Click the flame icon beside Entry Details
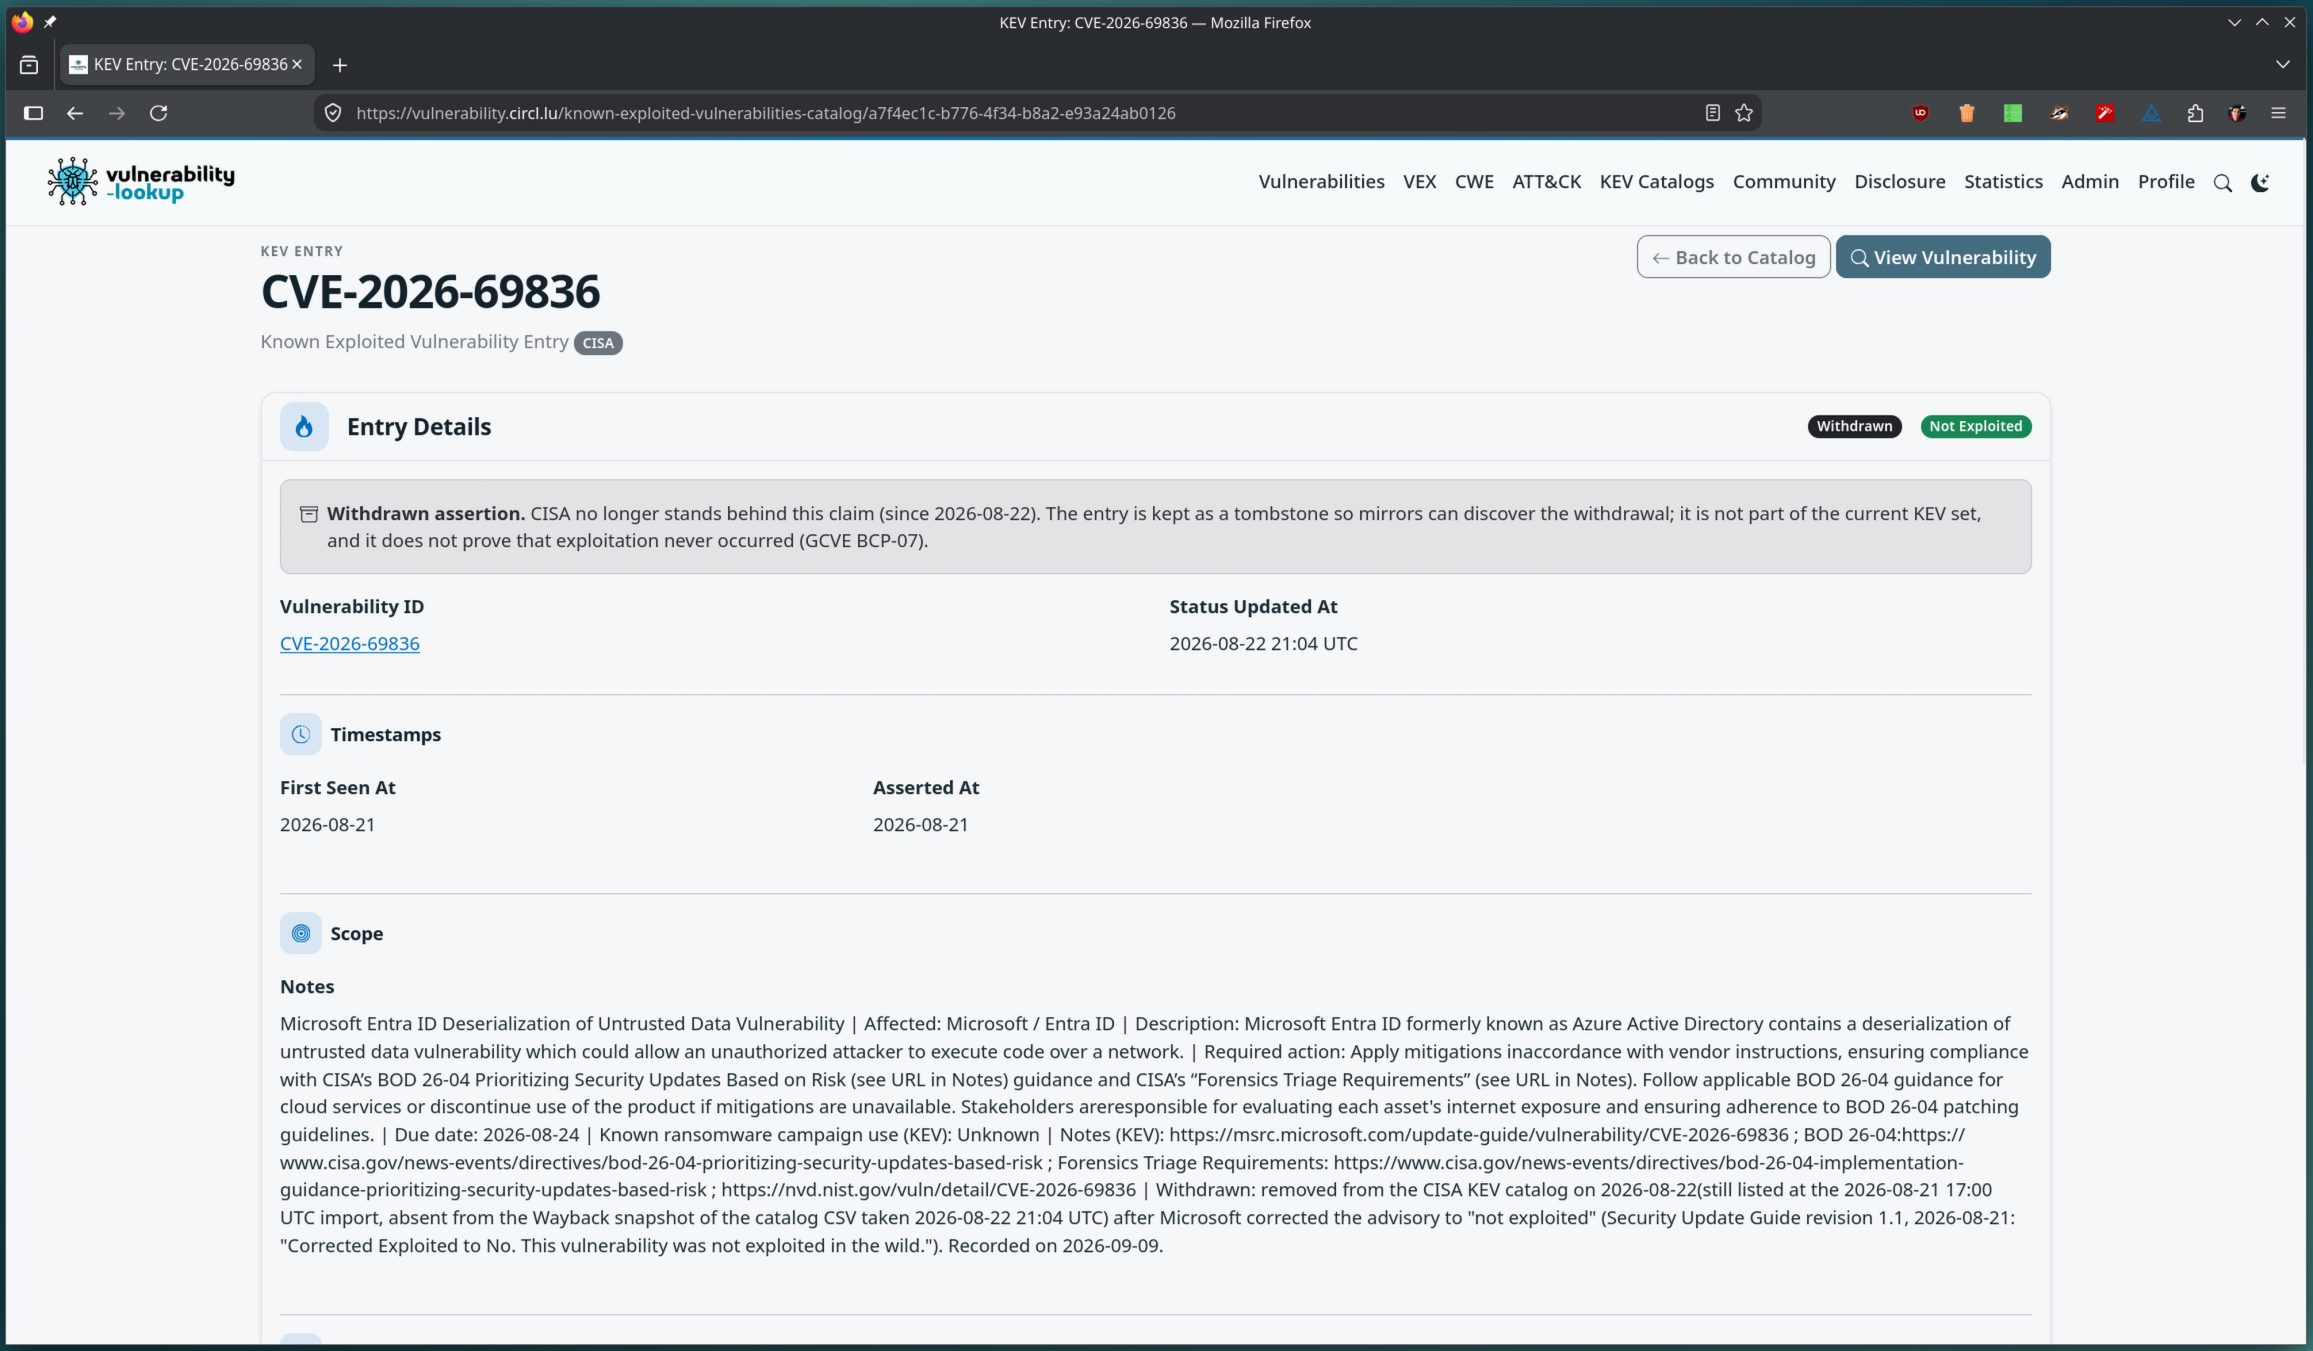 click(x=304, y=427)
